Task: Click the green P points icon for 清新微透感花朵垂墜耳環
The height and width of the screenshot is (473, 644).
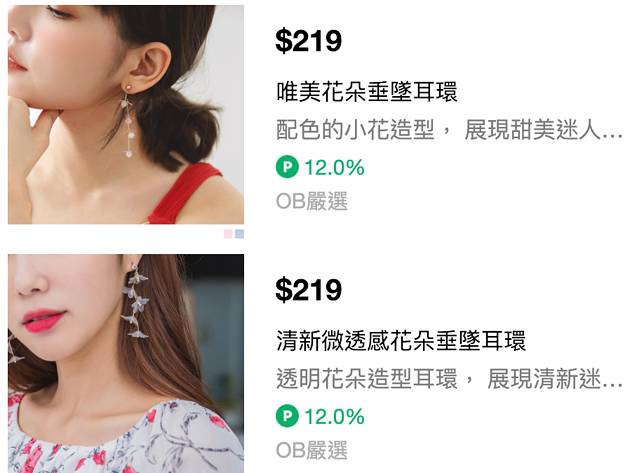Action: 287,416
